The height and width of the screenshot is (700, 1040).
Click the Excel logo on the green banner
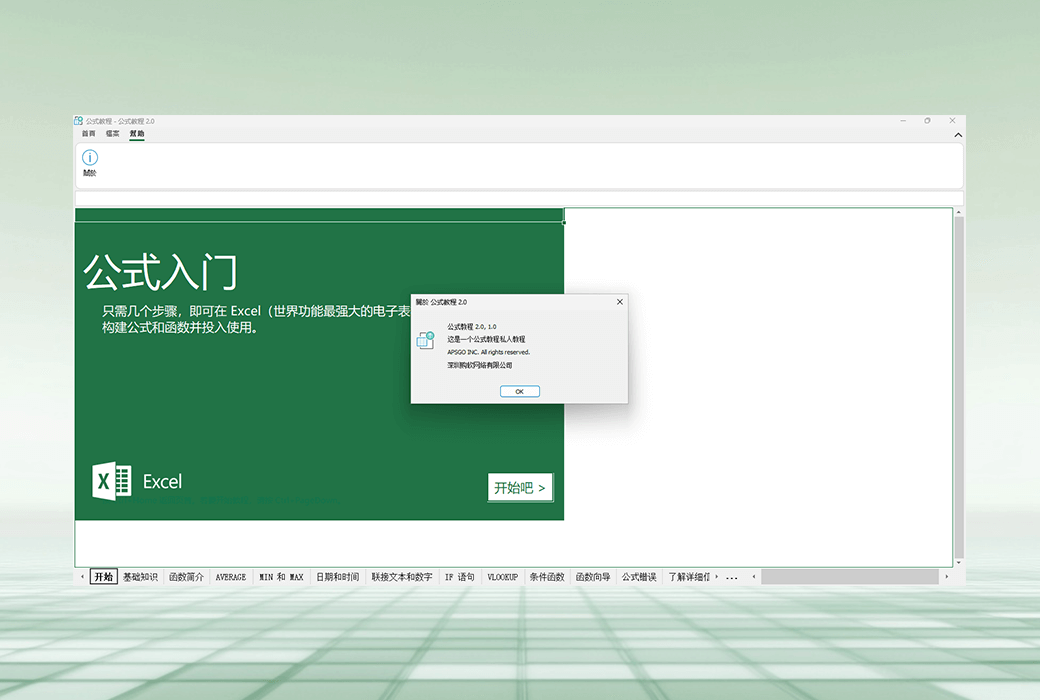[x=111, y=481]
